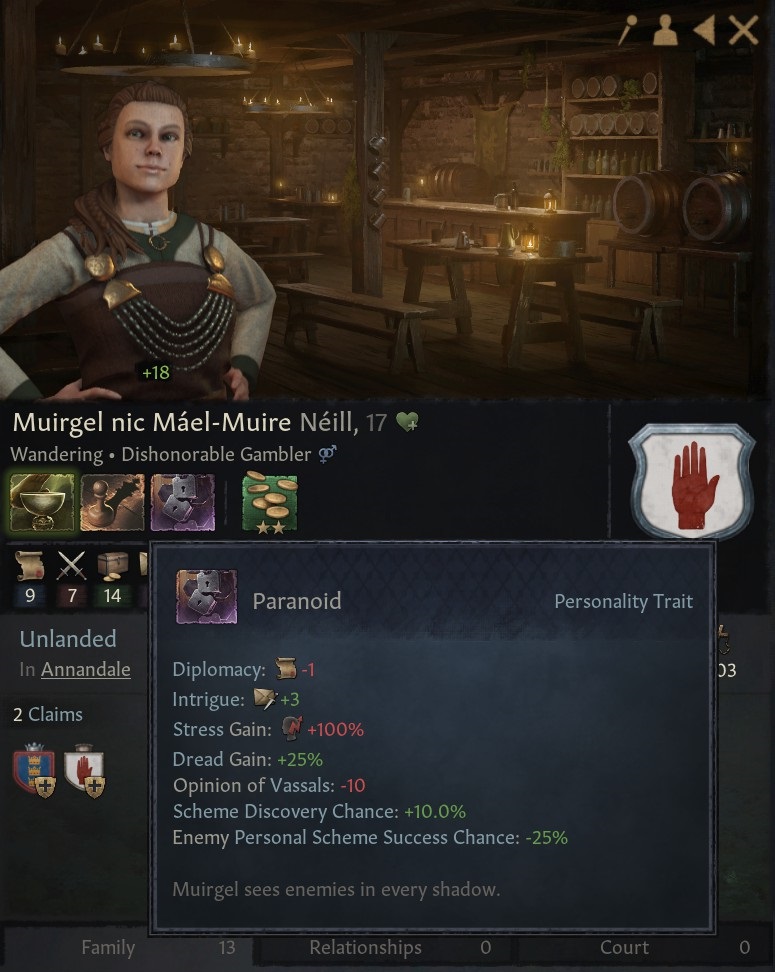
Task: Click the crossed swords martial skill icon
Action: 71,565
